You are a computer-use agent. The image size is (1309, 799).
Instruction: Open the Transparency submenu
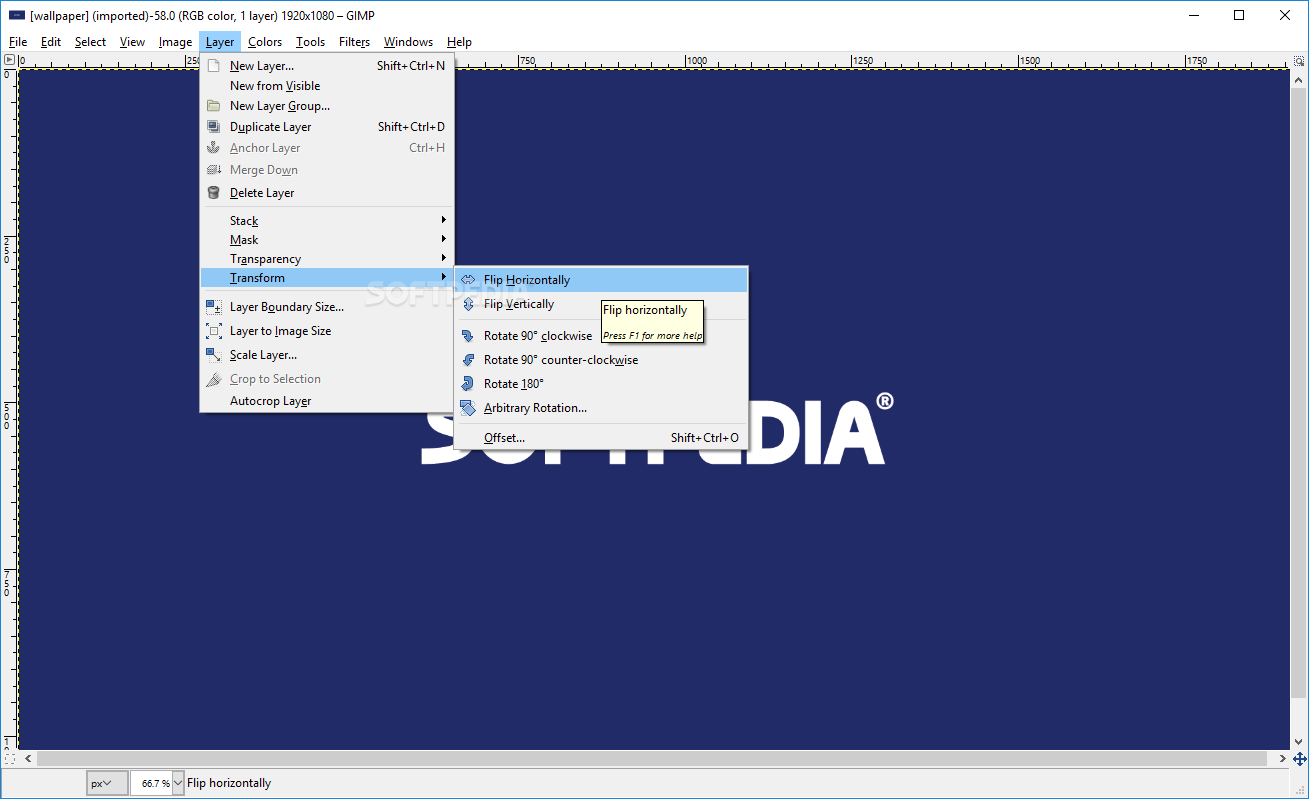pos(327,258)
